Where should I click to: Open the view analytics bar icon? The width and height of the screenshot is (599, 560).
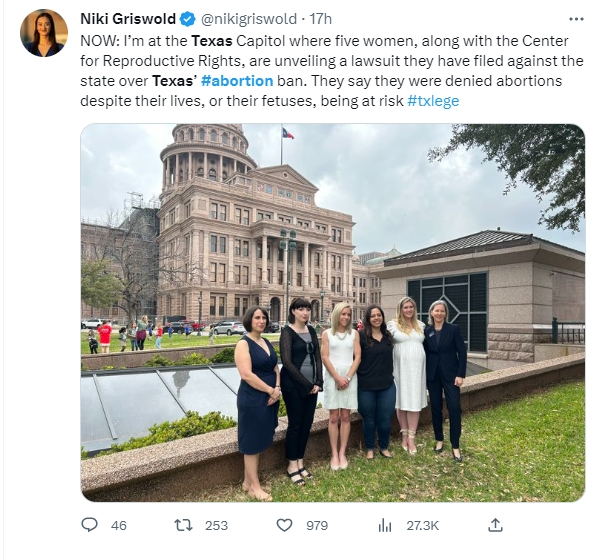pos(385,526)
